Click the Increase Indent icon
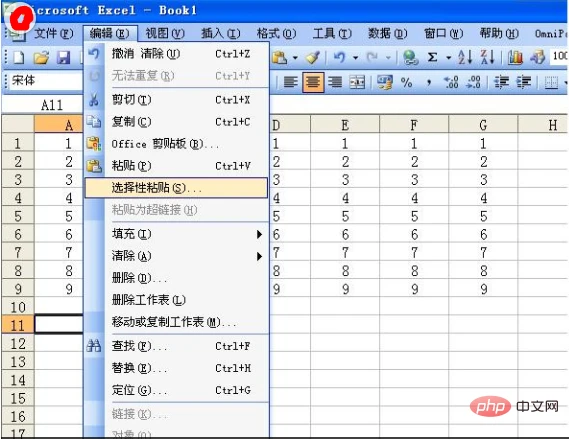Screen dimensions: 569x439 tap(524, 83)
